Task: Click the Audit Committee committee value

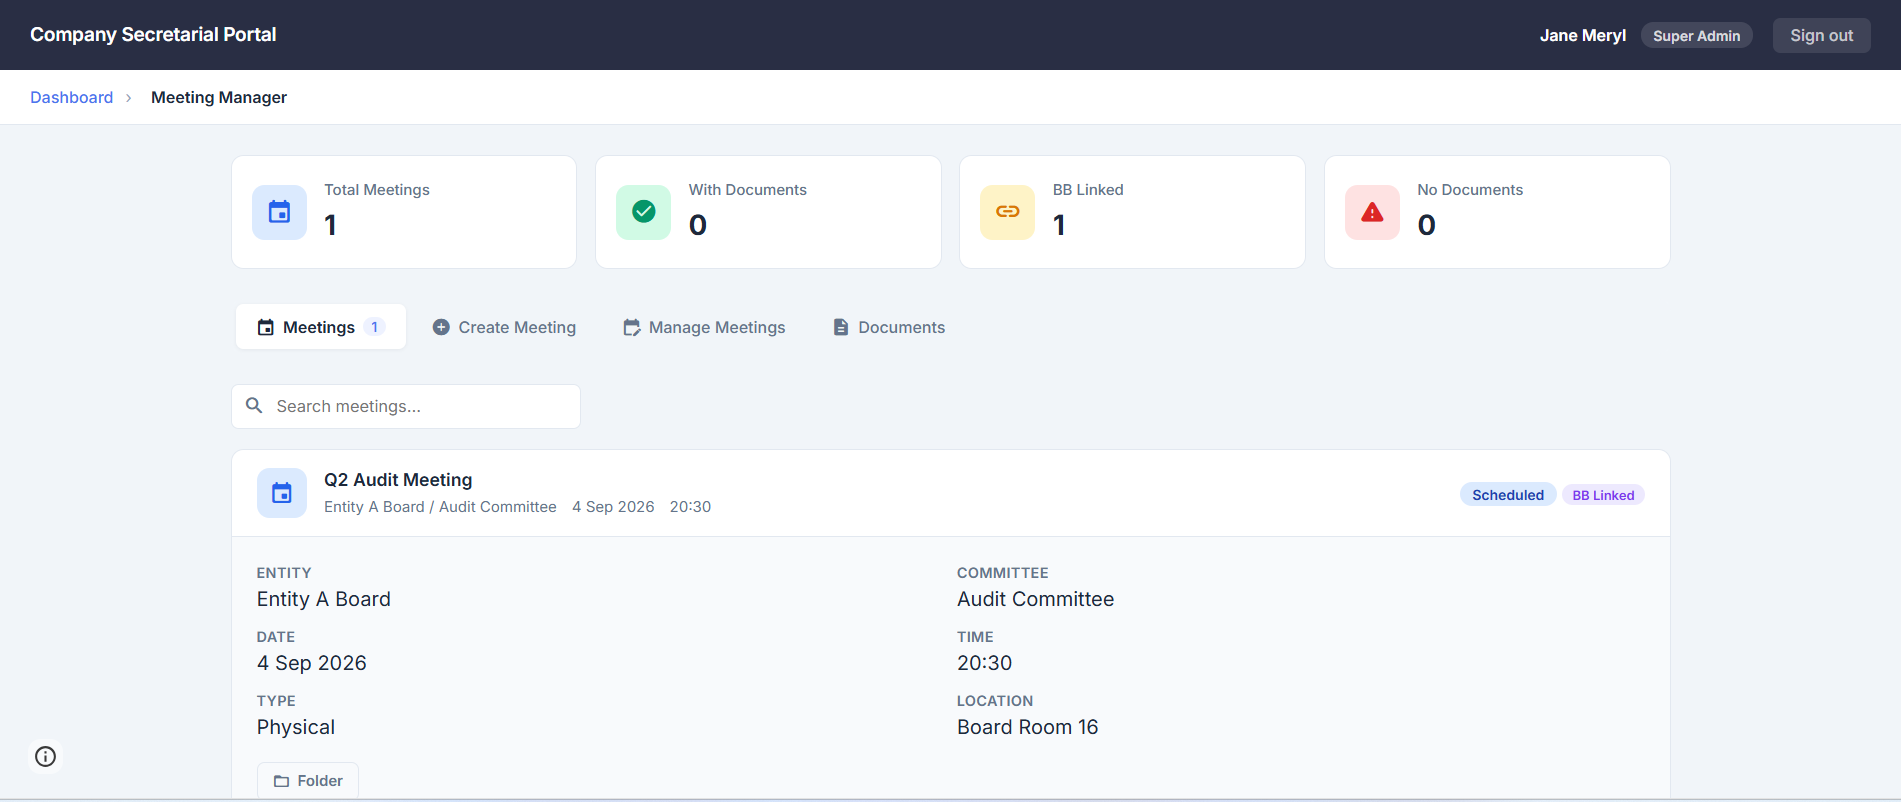Action: (1036, 599)
